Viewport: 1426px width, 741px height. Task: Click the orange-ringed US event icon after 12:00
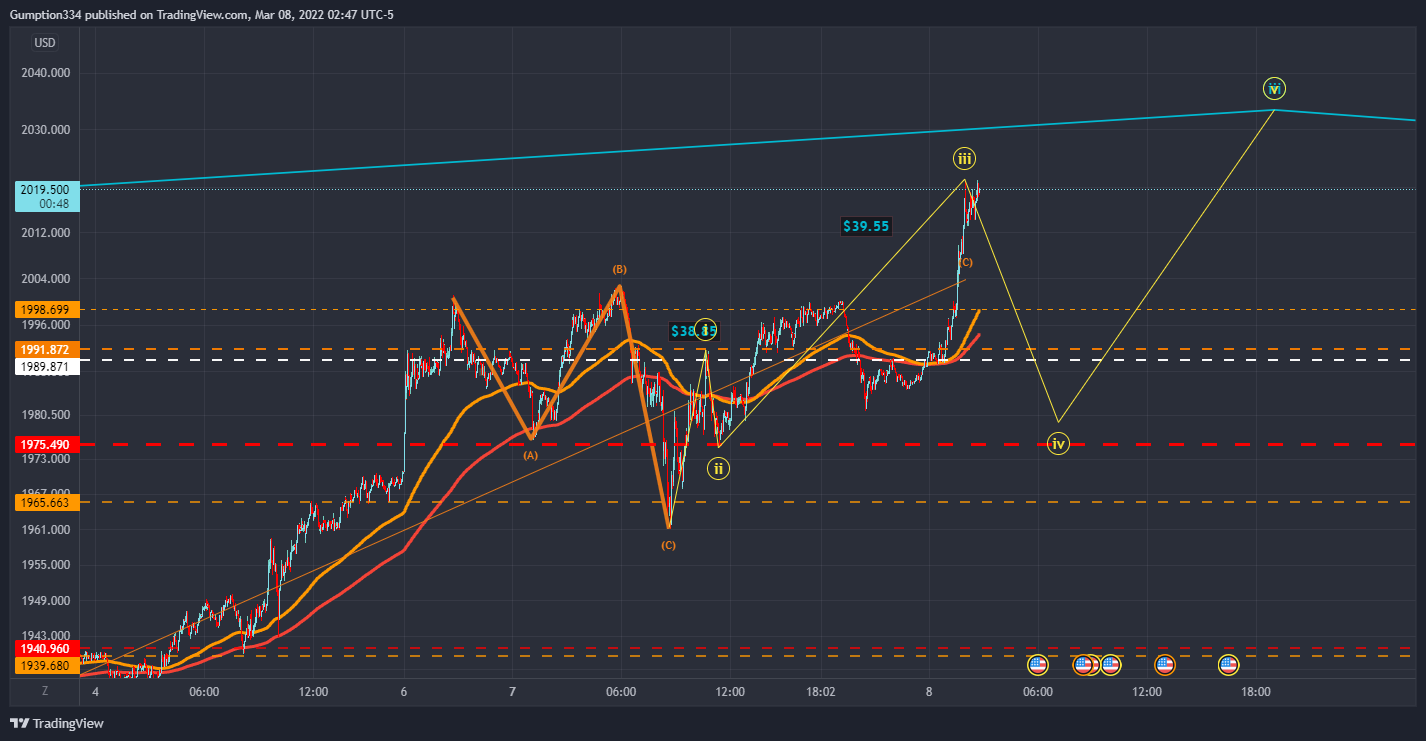[x=1165, y=664]
